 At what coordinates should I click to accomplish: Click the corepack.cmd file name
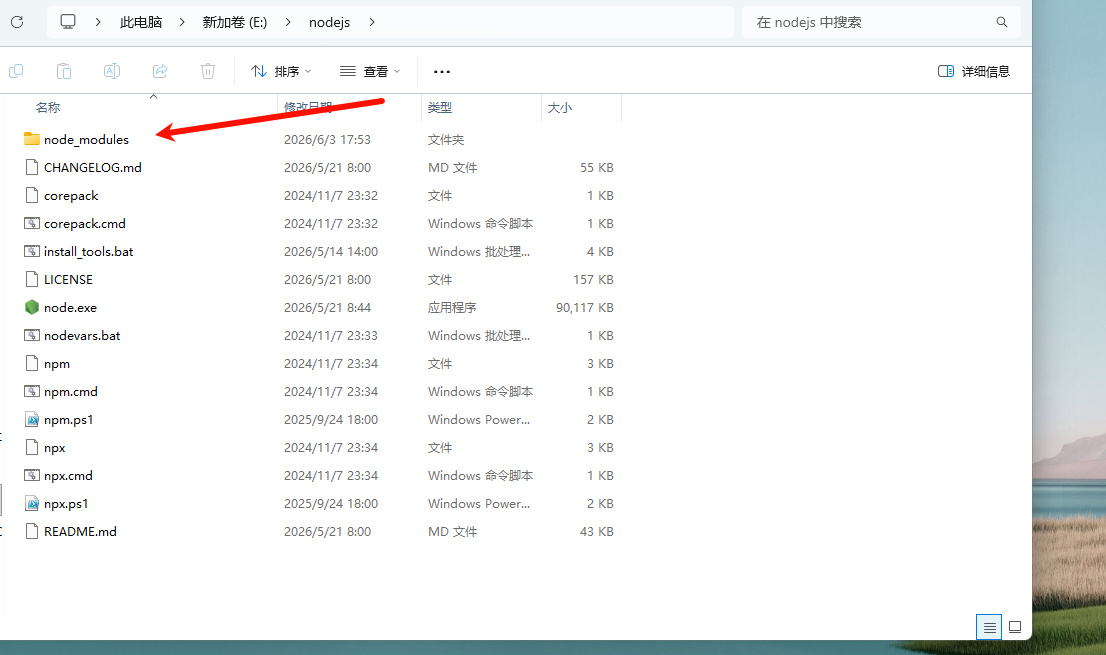pos(85,224)
